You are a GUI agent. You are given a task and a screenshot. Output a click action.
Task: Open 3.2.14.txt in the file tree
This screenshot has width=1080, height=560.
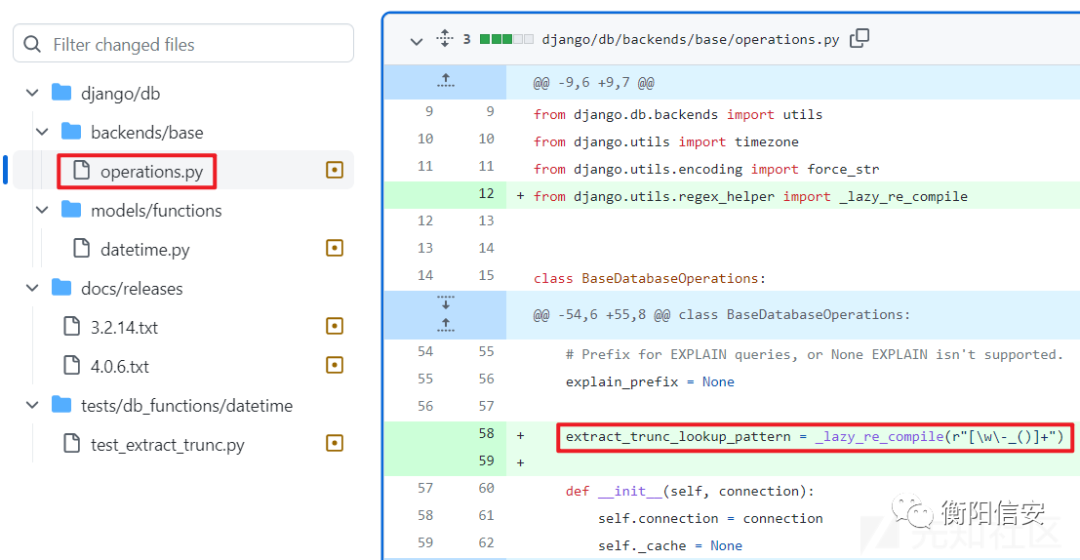(124, 327)
